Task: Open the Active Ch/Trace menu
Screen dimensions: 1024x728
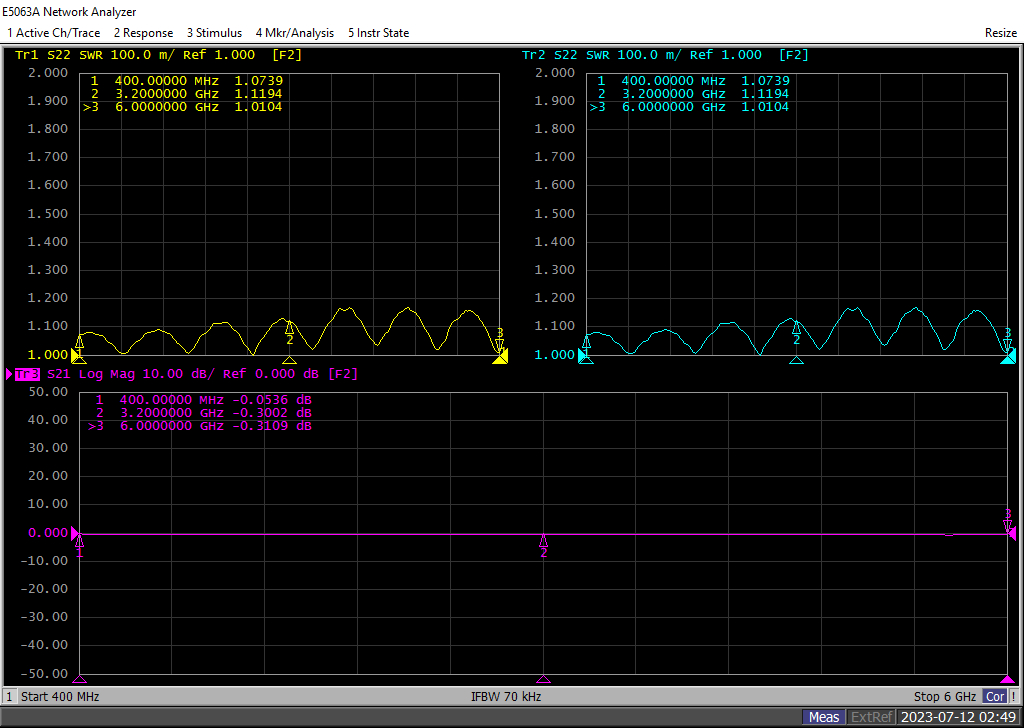Action: point(54,33)
